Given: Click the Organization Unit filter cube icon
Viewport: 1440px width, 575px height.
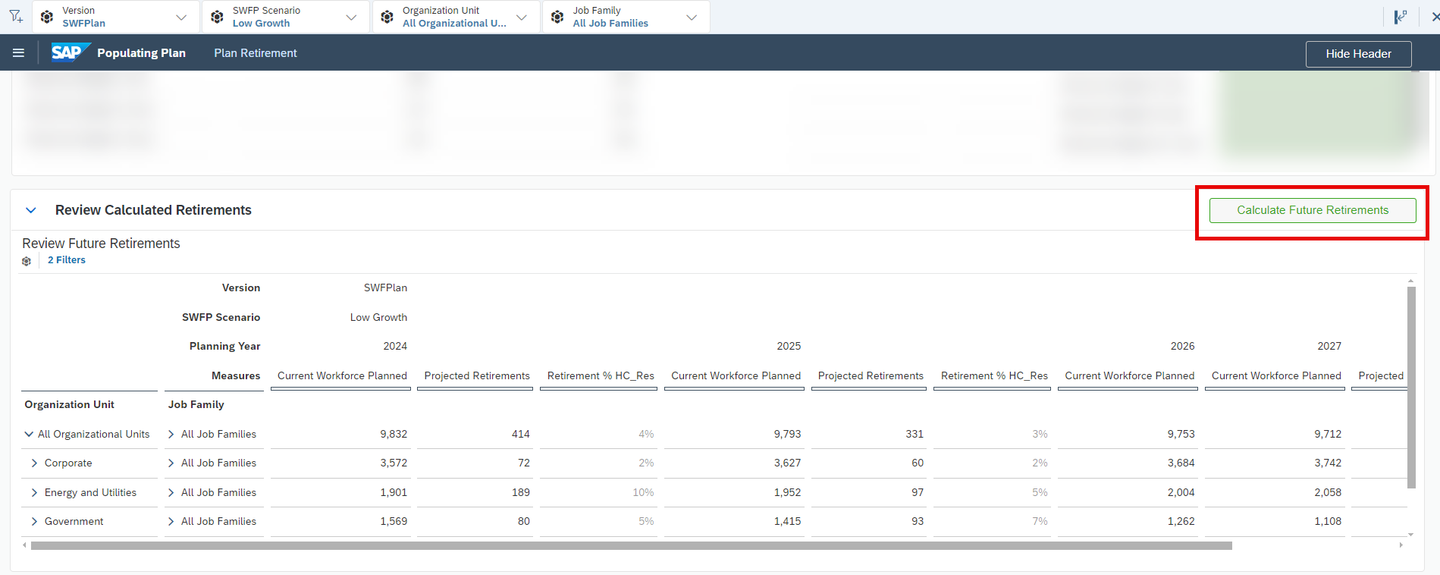Looking at the screenshot, I should pyautogui.click(x=387, y=17).
